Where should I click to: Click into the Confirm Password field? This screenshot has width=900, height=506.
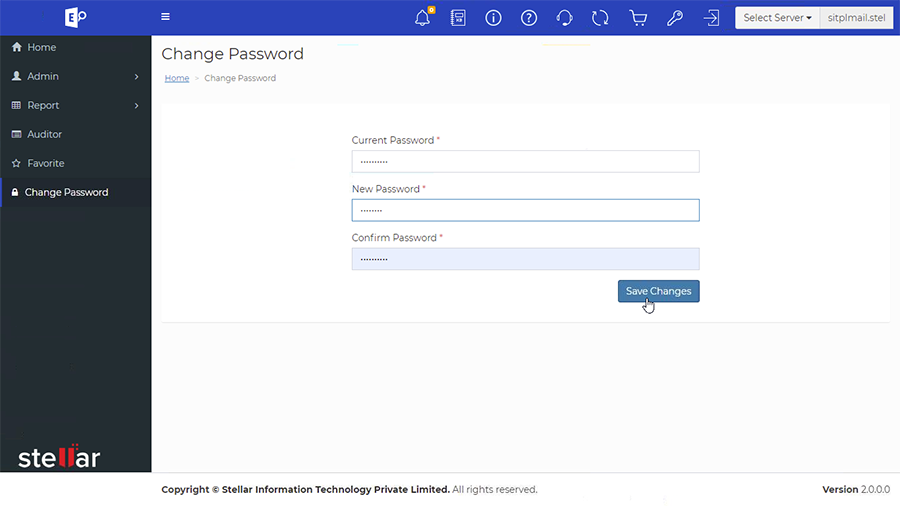coord(525,259)
